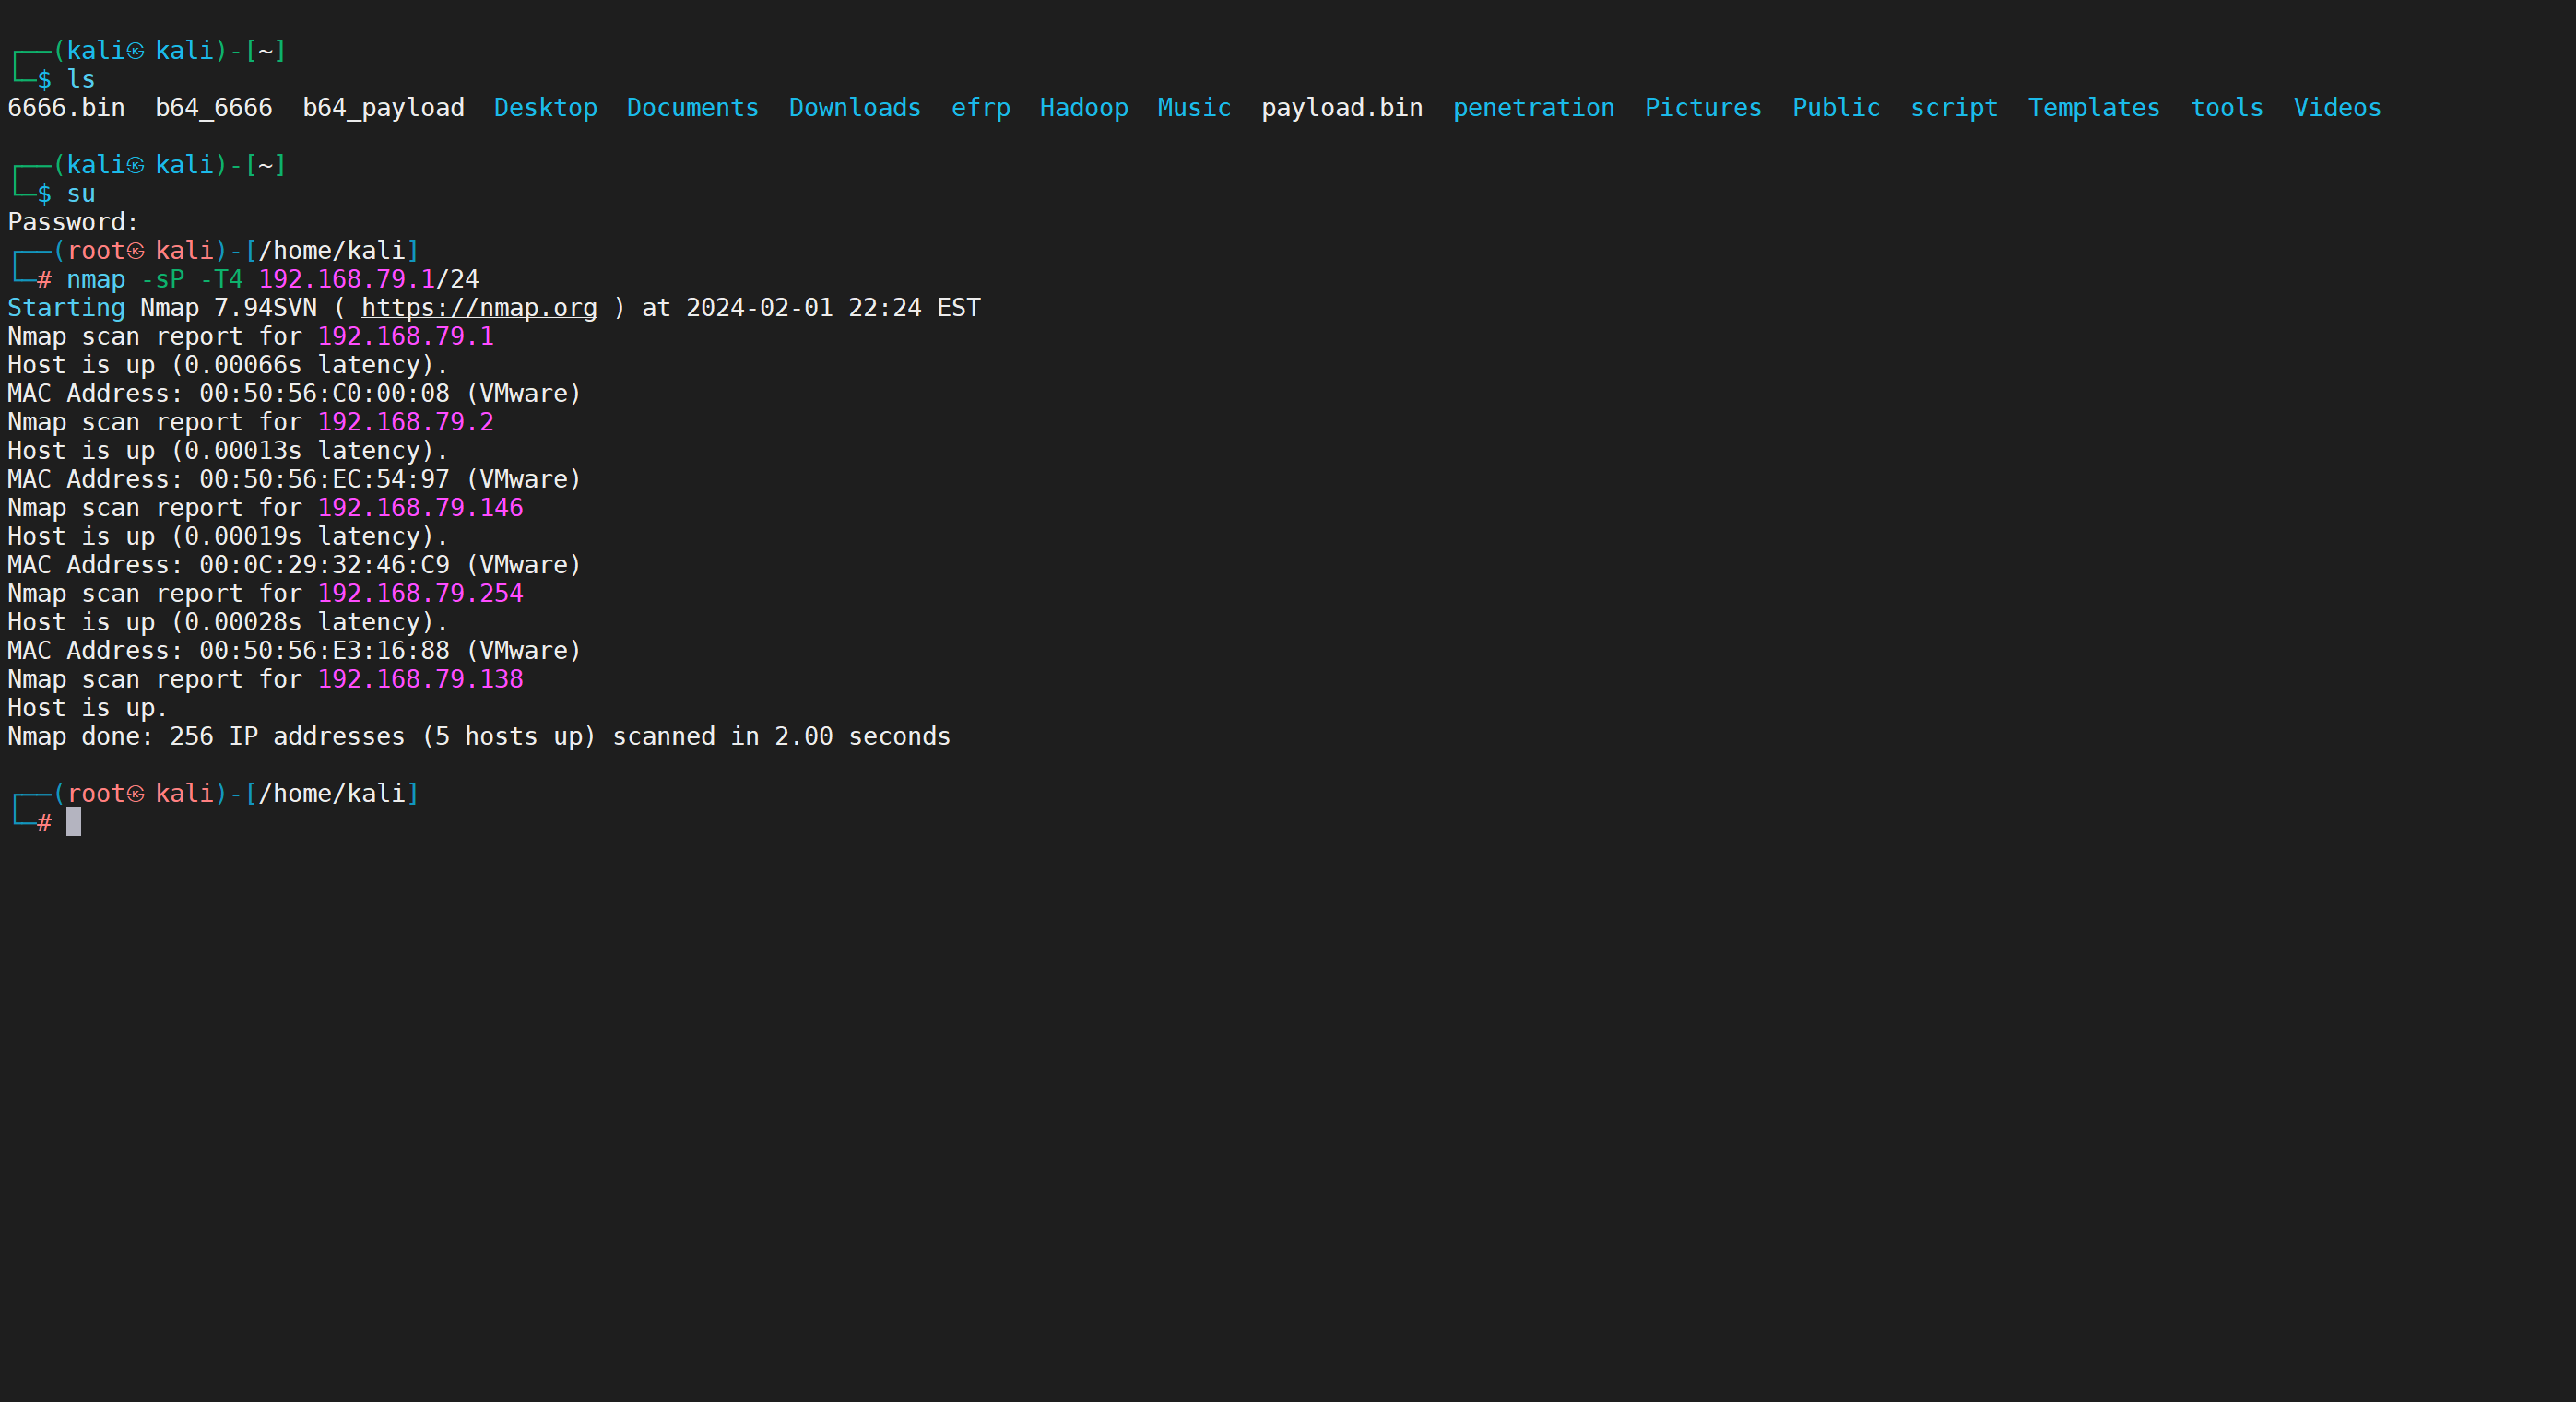
Task: Click the 'Password:' prompt line
Action: tap(73, 222)
